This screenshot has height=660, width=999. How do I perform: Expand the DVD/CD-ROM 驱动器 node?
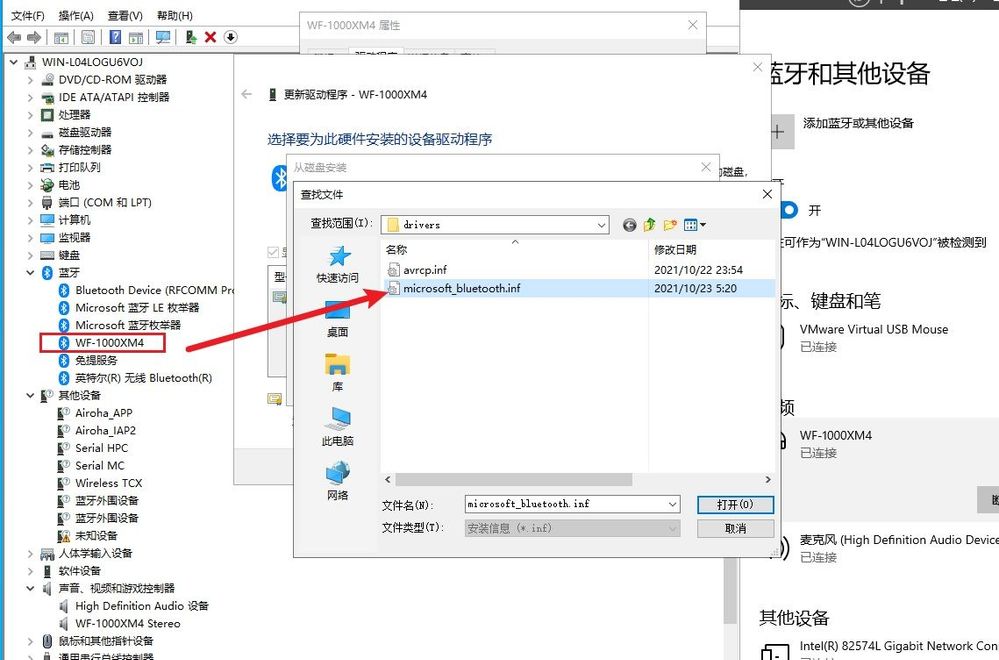(x=30, y=80)
